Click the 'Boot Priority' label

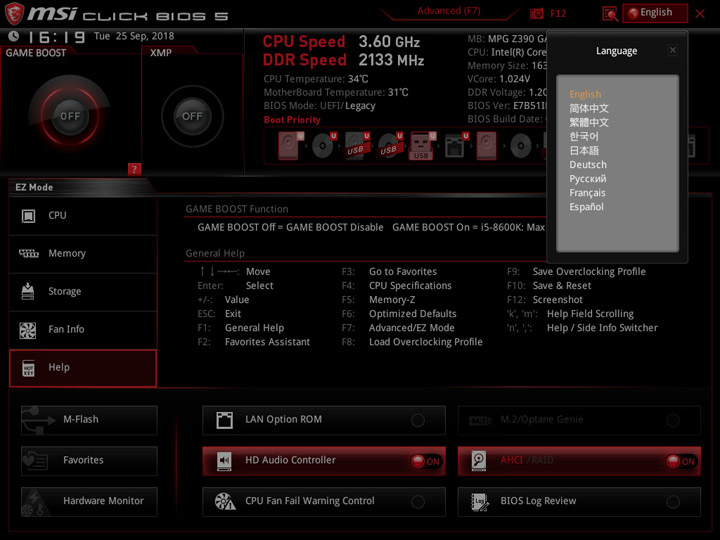tap(292, 120)
